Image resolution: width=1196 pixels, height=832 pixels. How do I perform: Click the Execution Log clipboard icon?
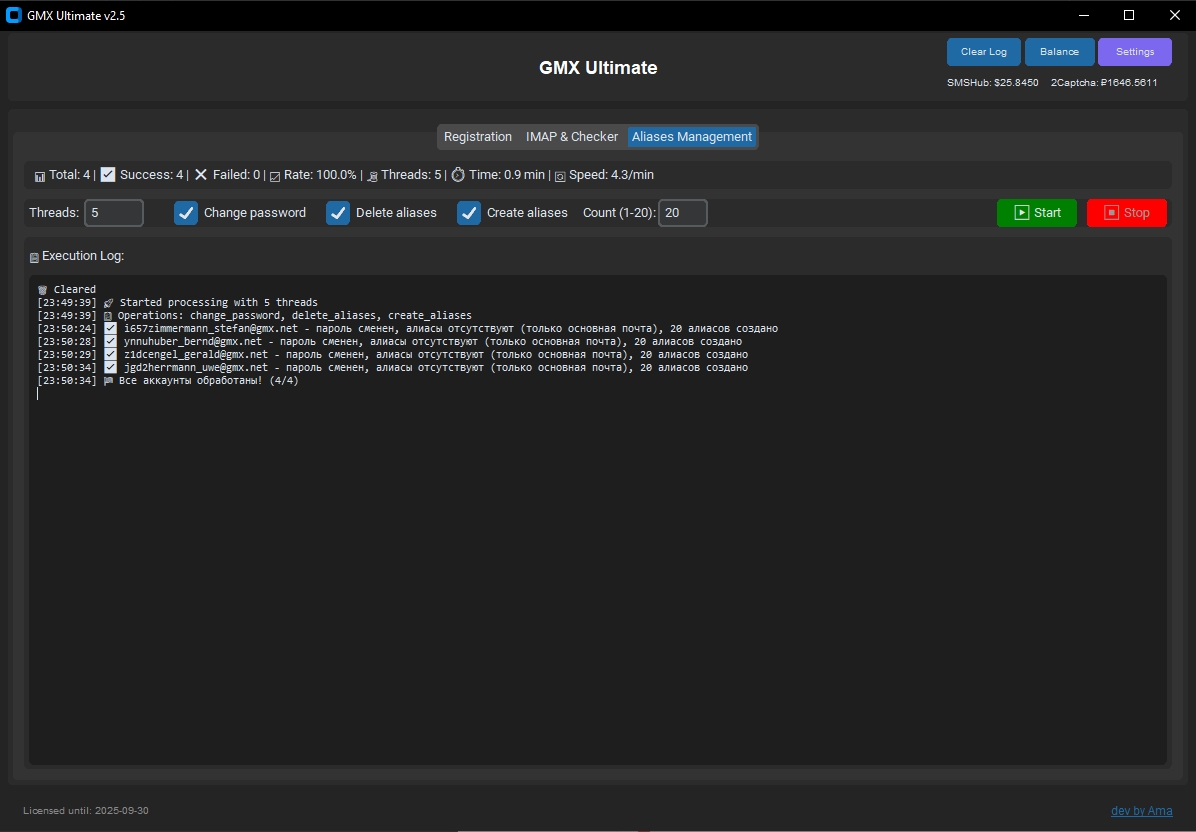(x=34, y=258)
